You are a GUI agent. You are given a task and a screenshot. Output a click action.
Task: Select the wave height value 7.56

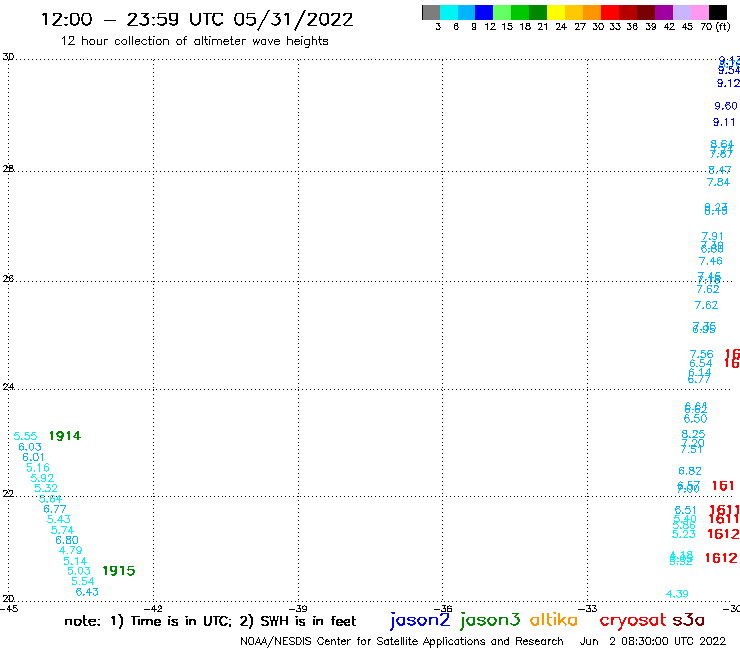701,354
